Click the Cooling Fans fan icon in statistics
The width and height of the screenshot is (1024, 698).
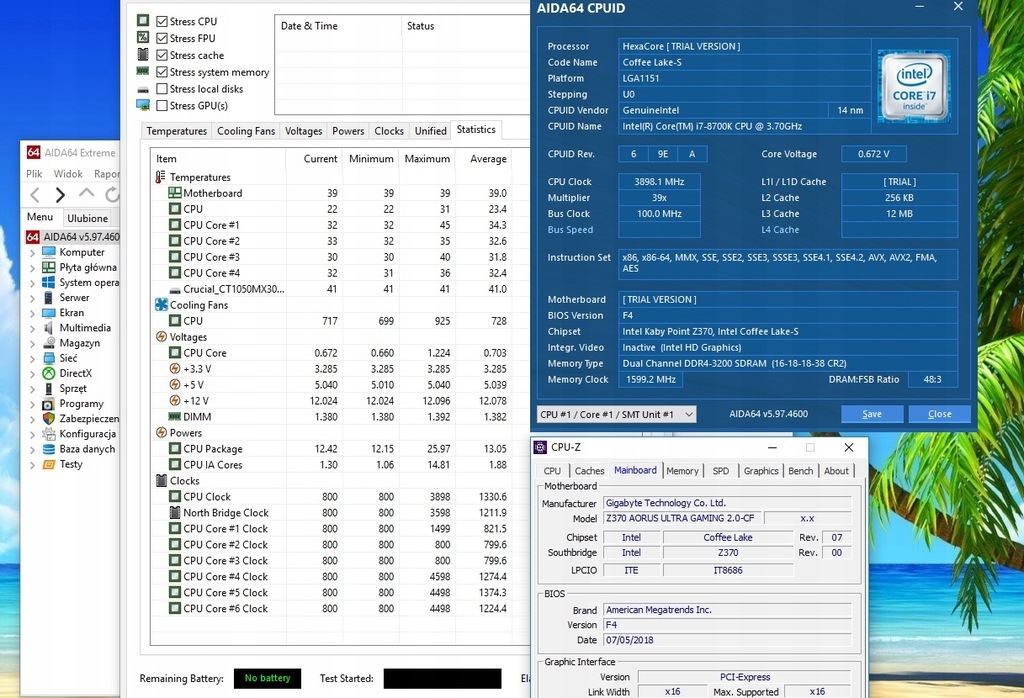click(161, 305)
